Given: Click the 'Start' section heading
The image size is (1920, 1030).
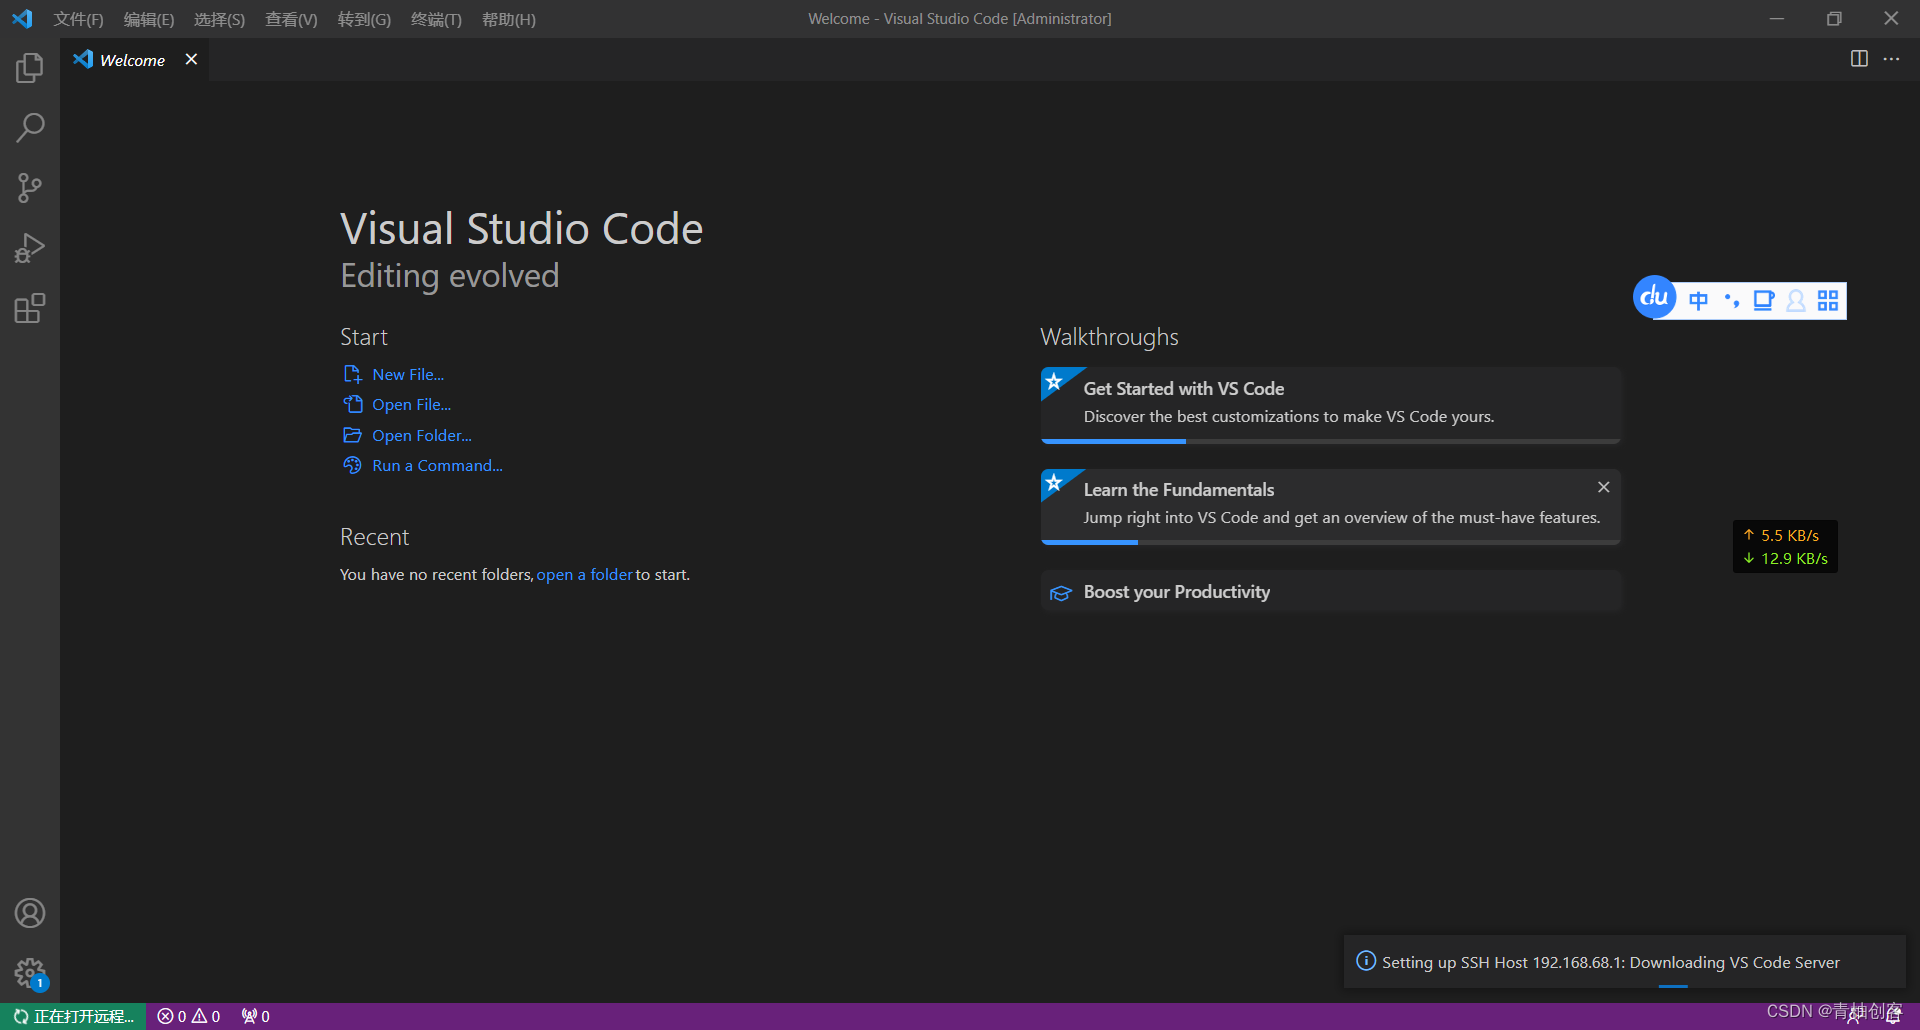Looking at the screenshot, I should point(363,337).
